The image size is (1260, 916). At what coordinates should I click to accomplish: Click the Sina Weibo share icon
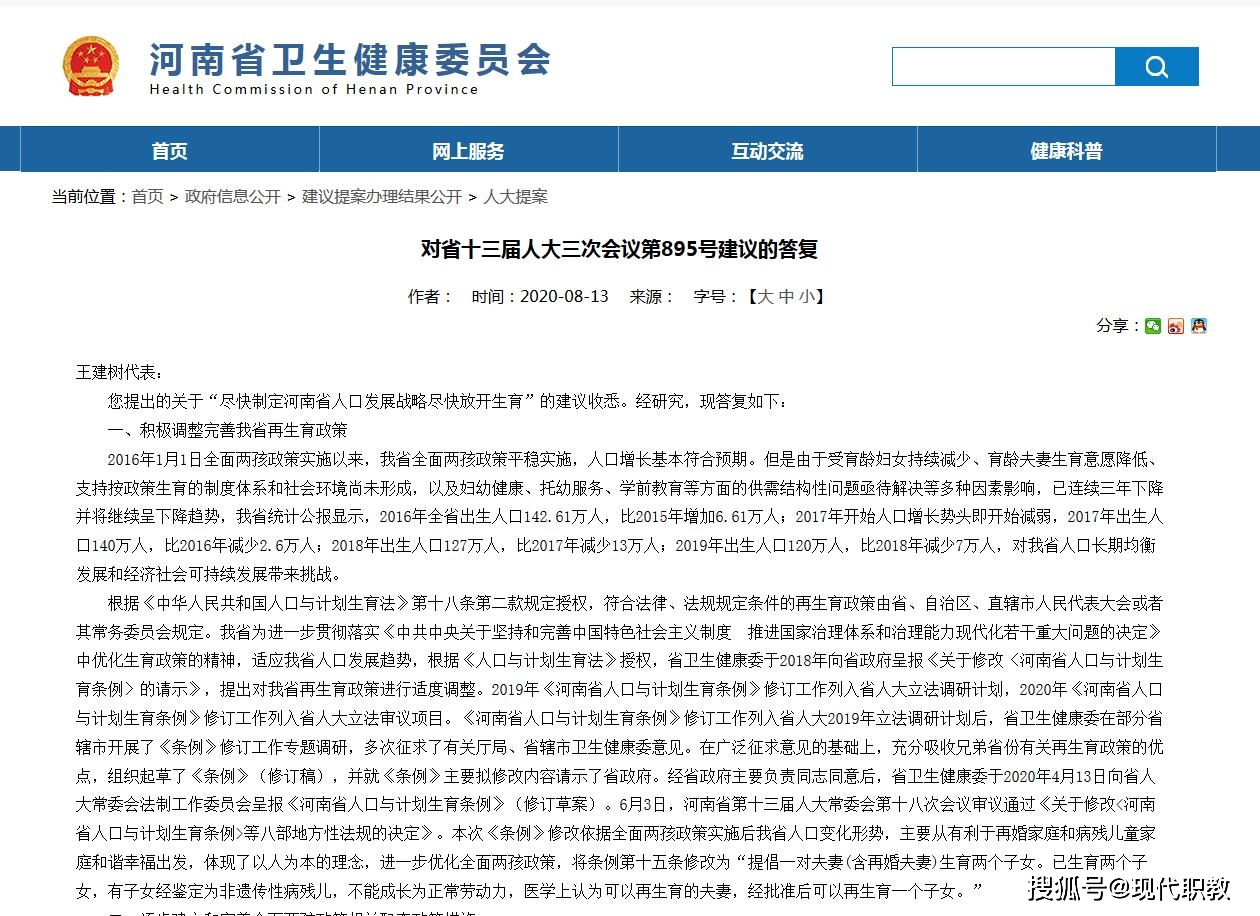click(x=1176, y=326)
